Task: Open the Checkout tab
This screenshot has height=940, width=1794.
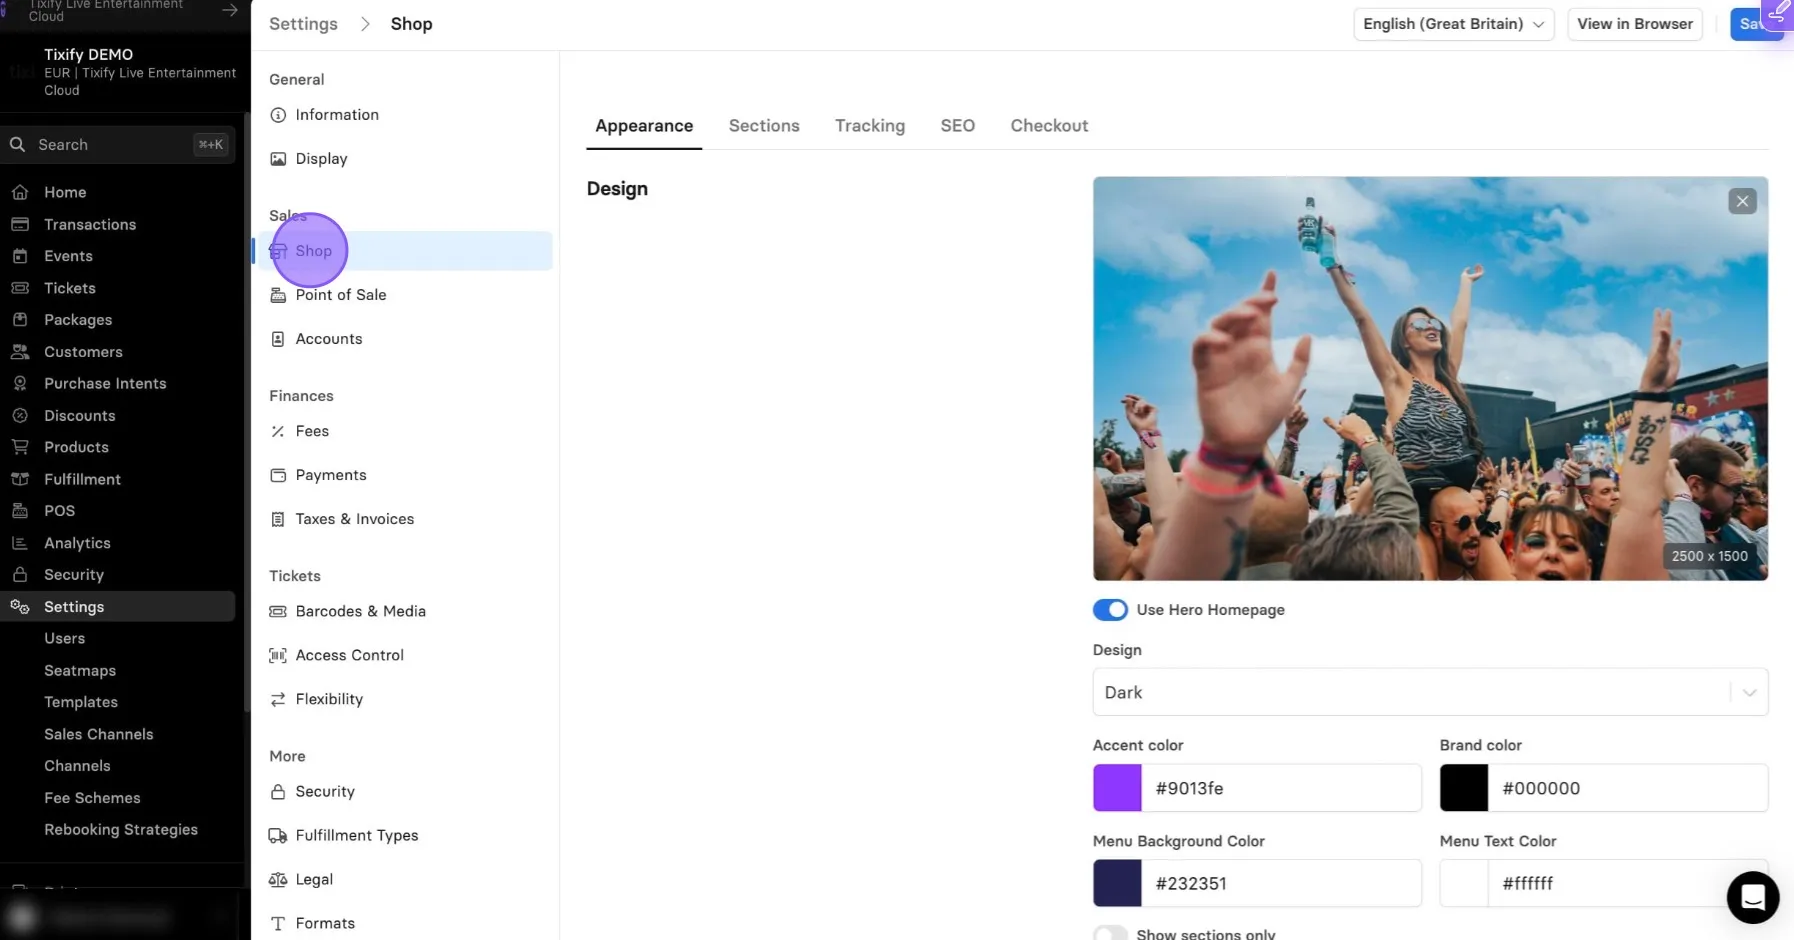Action: pyautogui.click(x=1049, y=126)
